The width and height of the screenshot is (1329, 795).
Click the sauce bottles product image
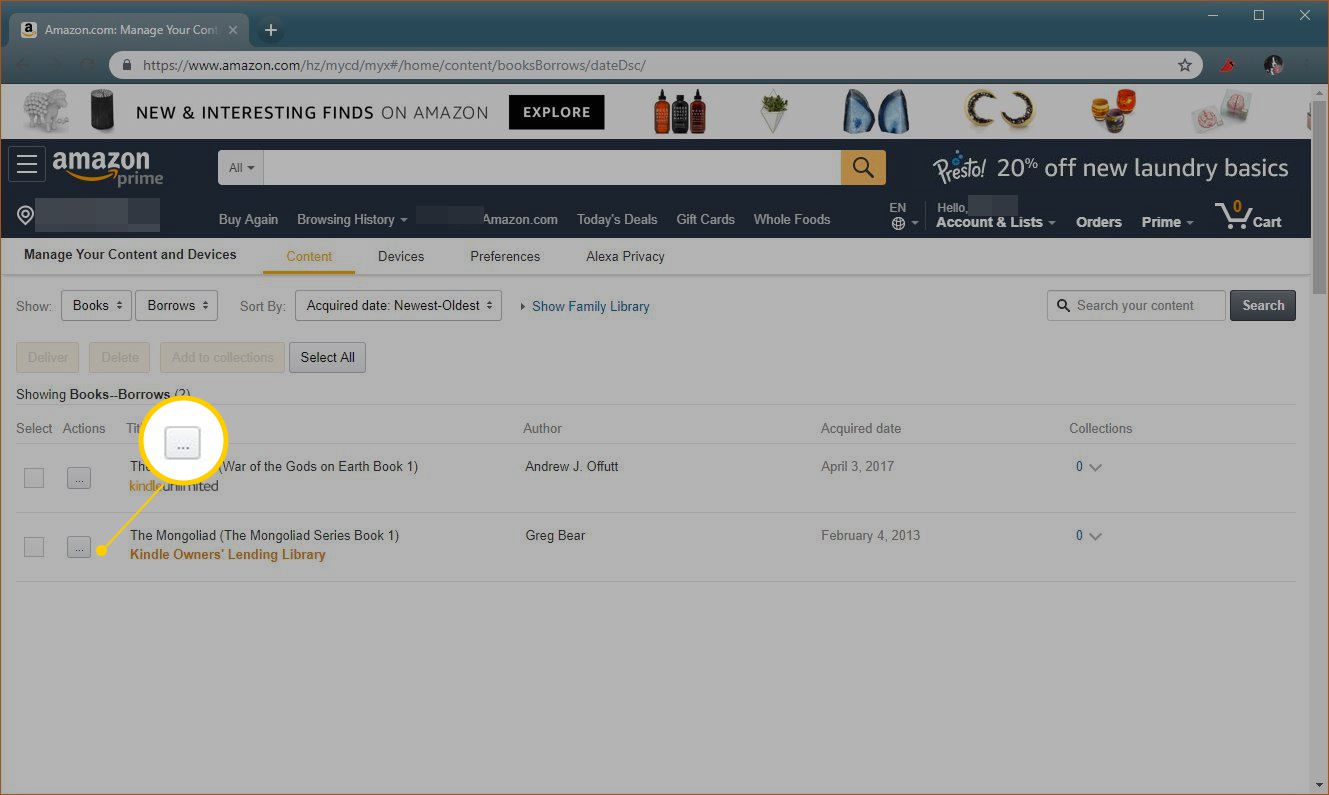pos(680,111)
